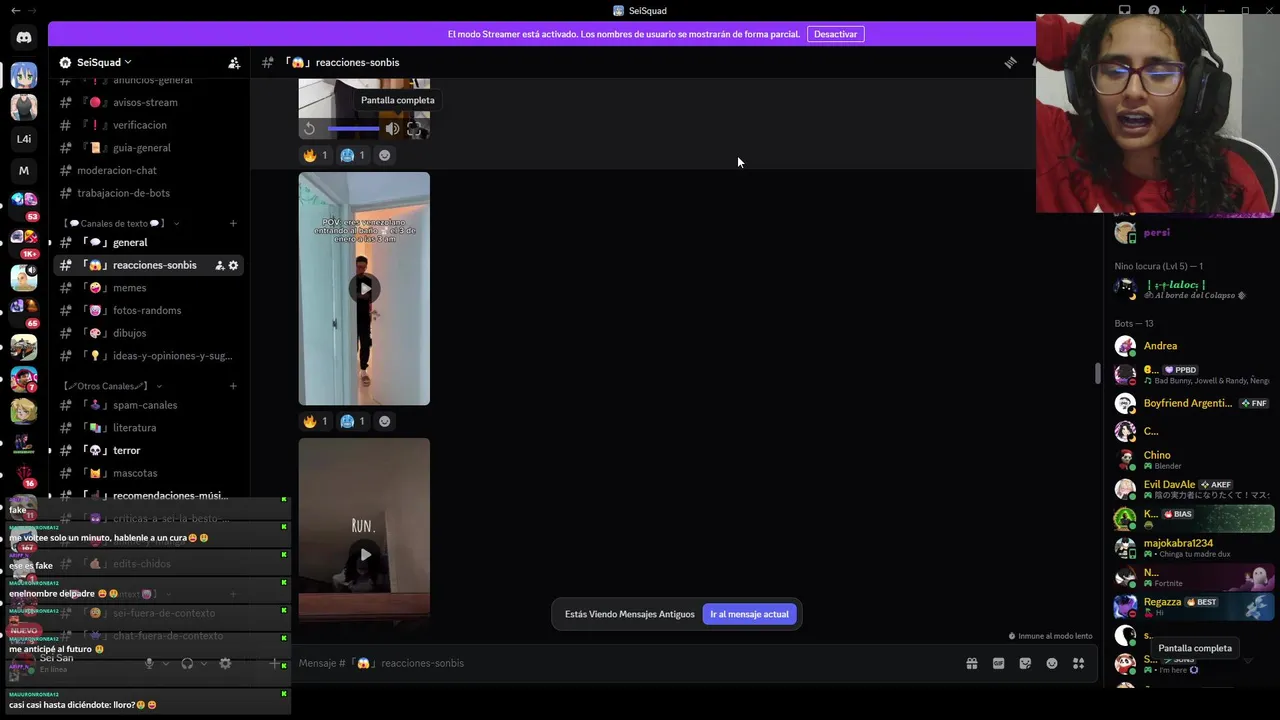Add channel to Otros Canales category
The height and width of the screenshot is (720, 1280).
233,386
